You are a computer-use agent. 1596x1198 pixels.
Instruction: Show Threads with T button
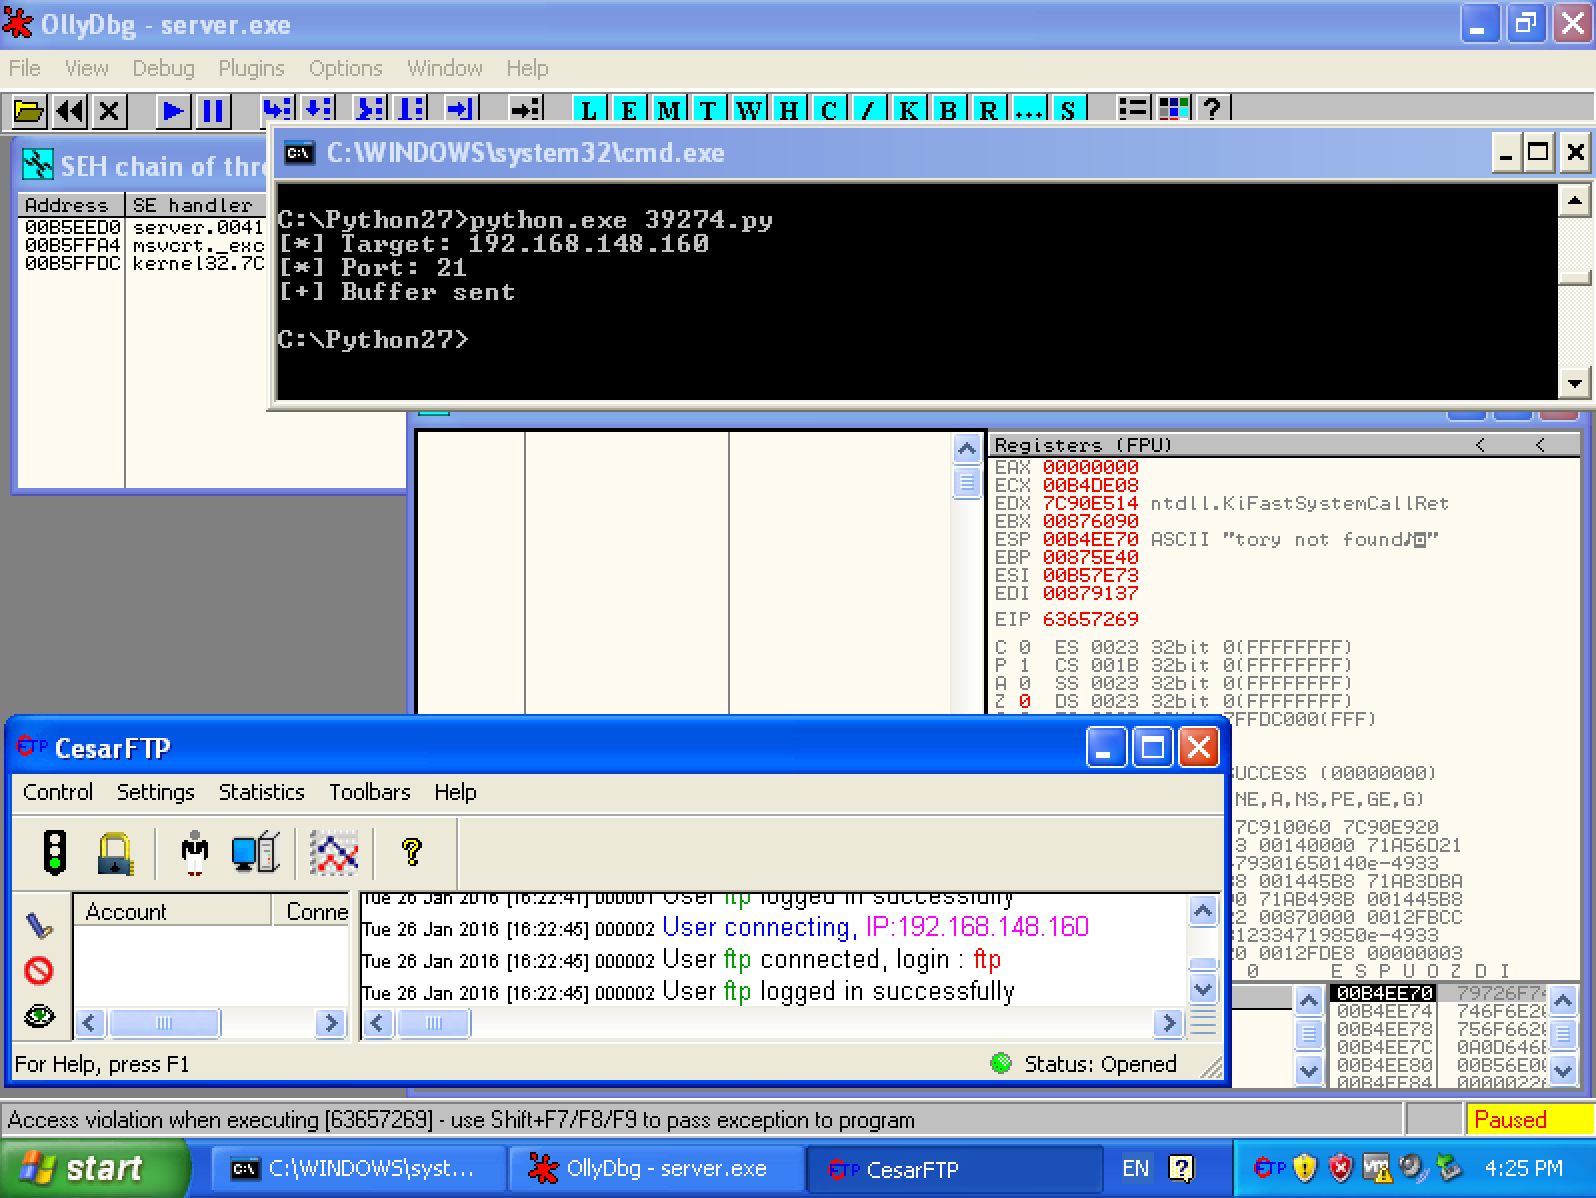[x=709, y=109]
